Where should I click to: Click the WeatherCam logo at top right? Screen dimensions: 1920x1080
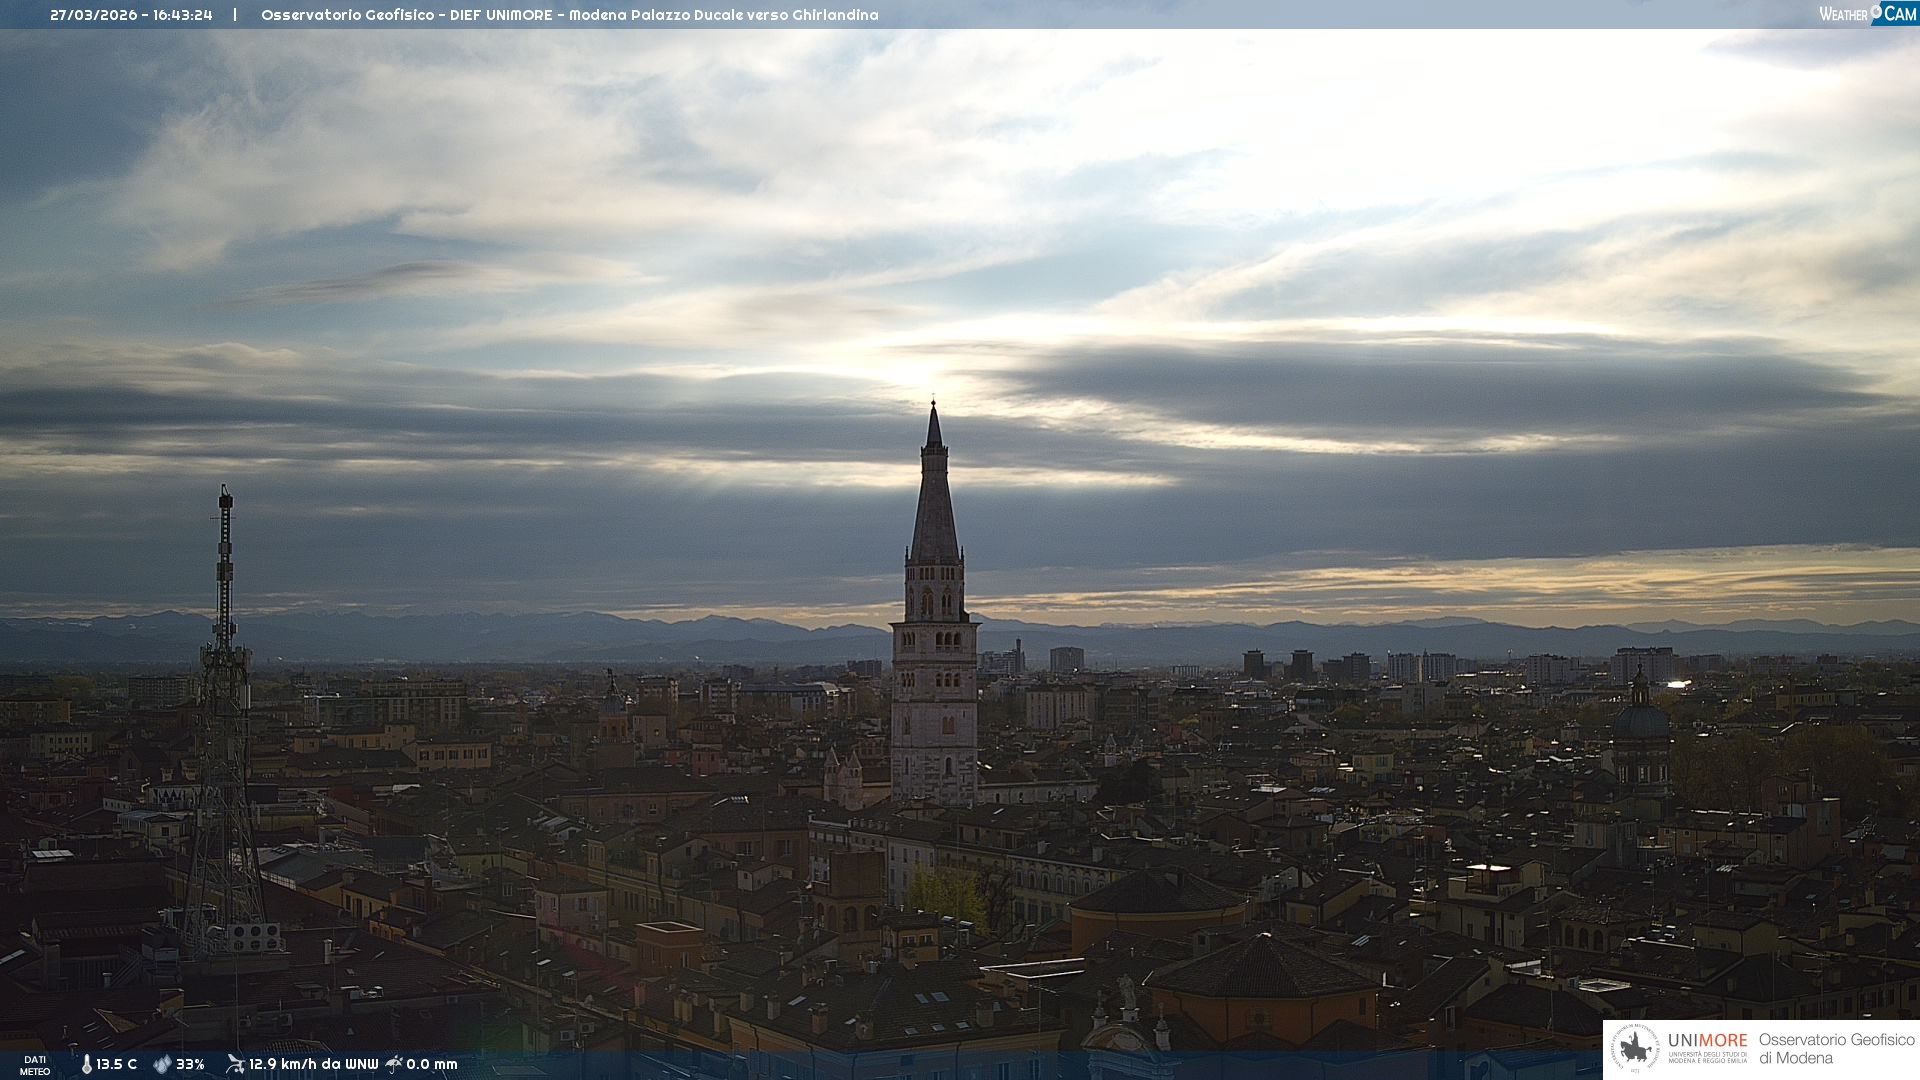tap(1867, 14)
